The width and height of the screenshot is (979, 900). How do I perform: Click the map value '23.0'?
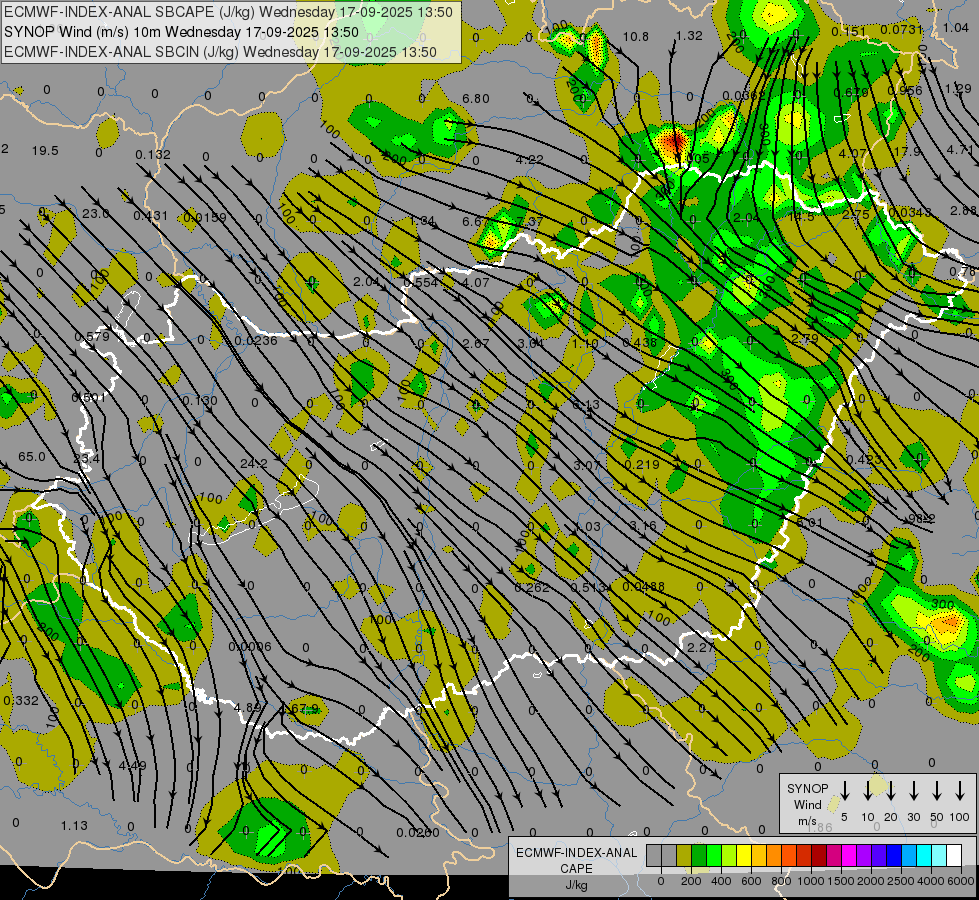pos(96,214)
